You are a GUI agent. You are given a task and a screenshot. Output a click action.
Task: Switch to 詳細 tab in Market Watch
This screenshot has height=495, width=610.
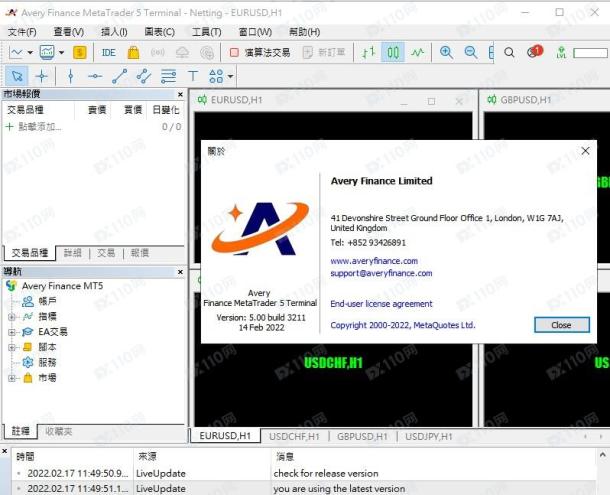tap(73, 253)
